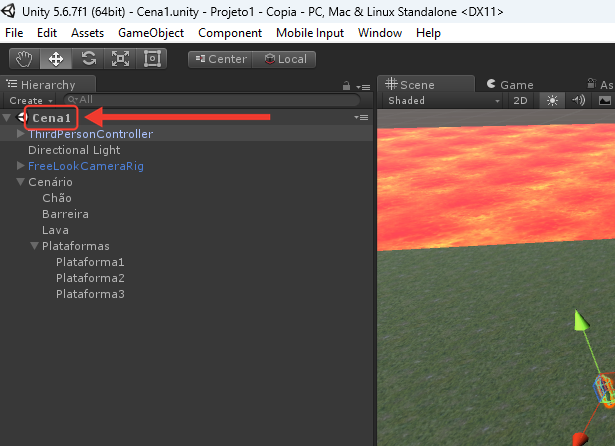Click the green Y-axis gizmo arrow
Image resolution: width=615 pixels, height=446 pixels.
coord(581,320)
